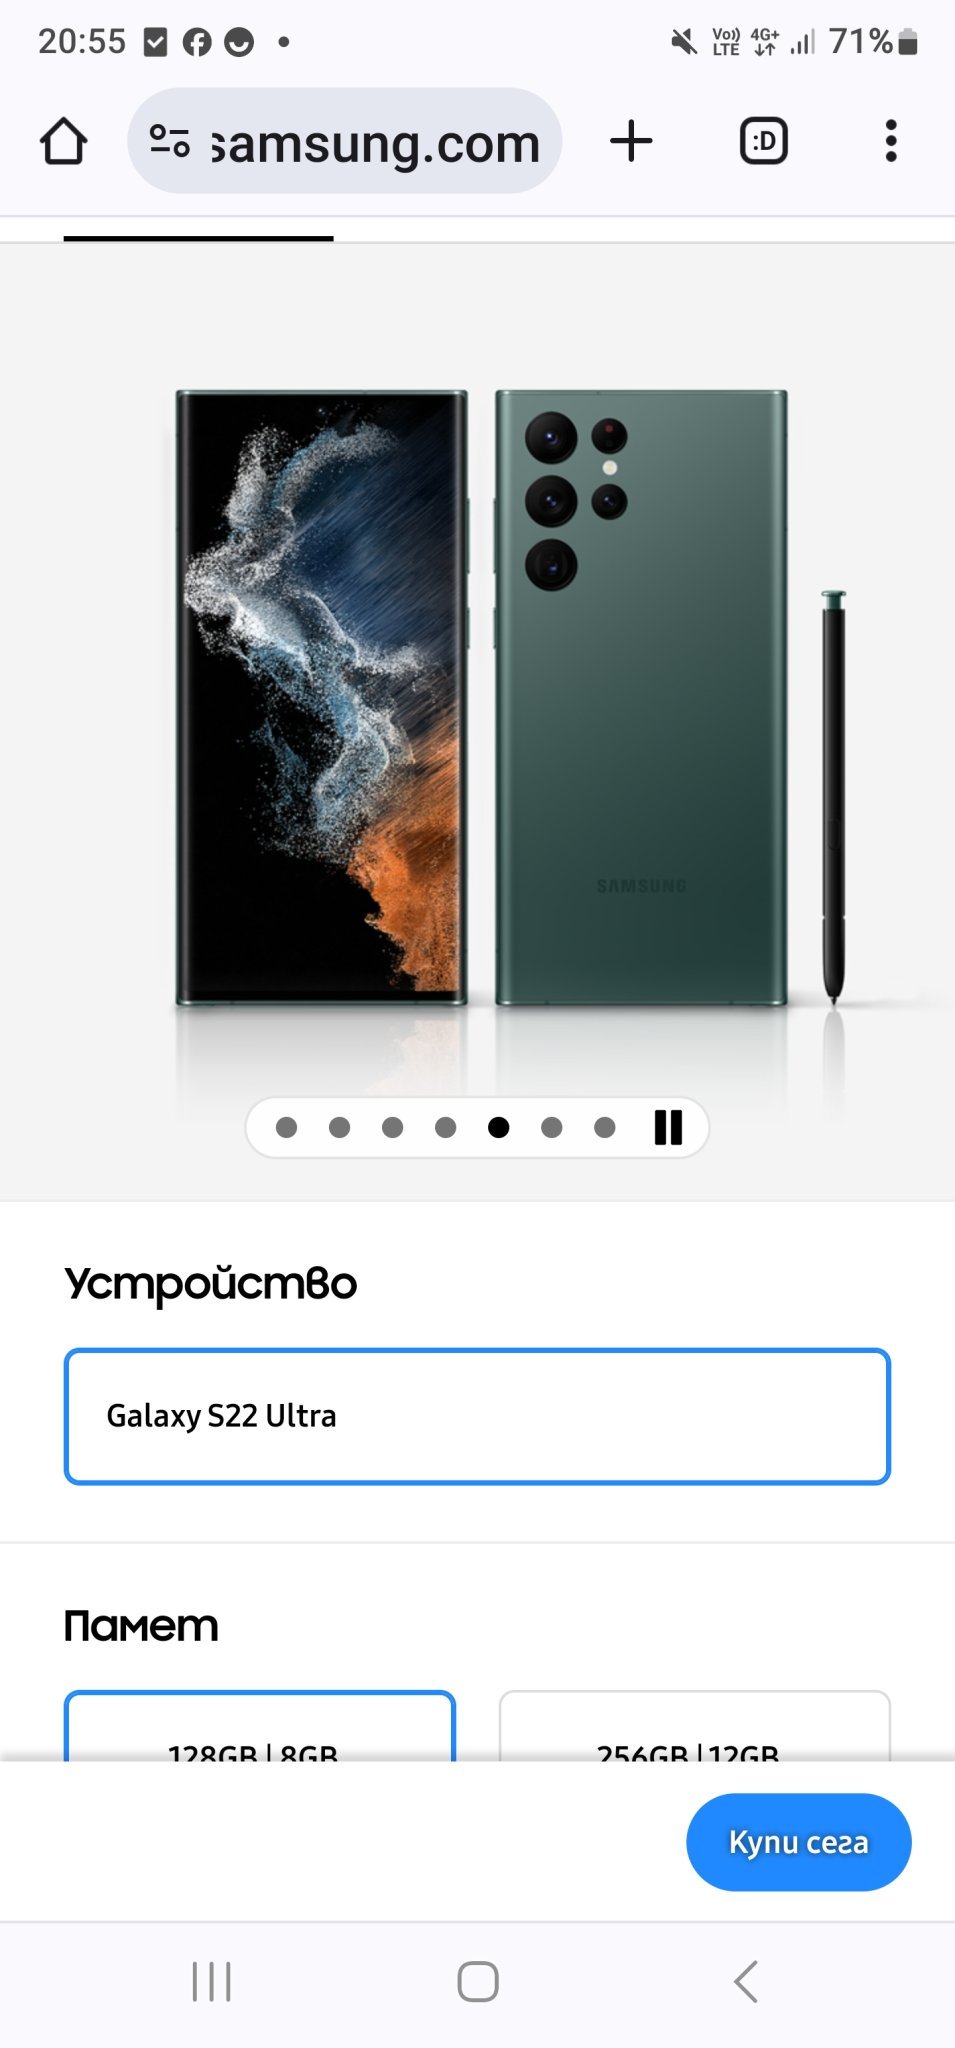955x2048 pixels.
Task: Select the 128GB | 8GB memory option
Action: pos(260,1726)
